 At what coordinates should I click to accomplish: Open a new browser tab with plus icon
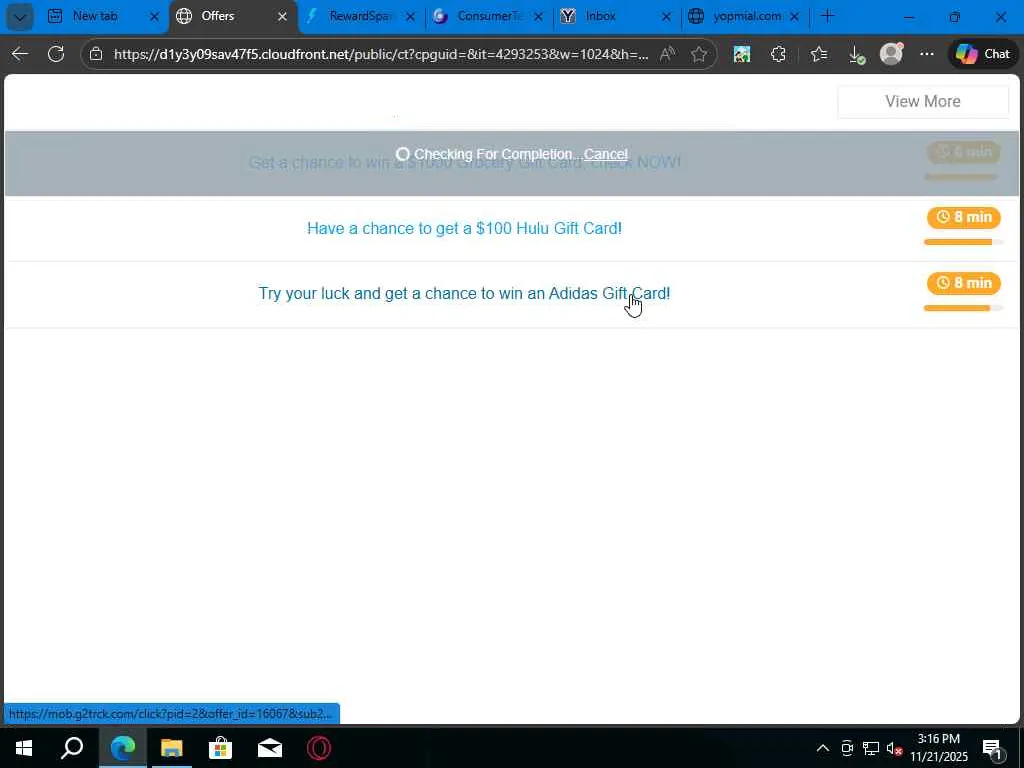[827, 16]
